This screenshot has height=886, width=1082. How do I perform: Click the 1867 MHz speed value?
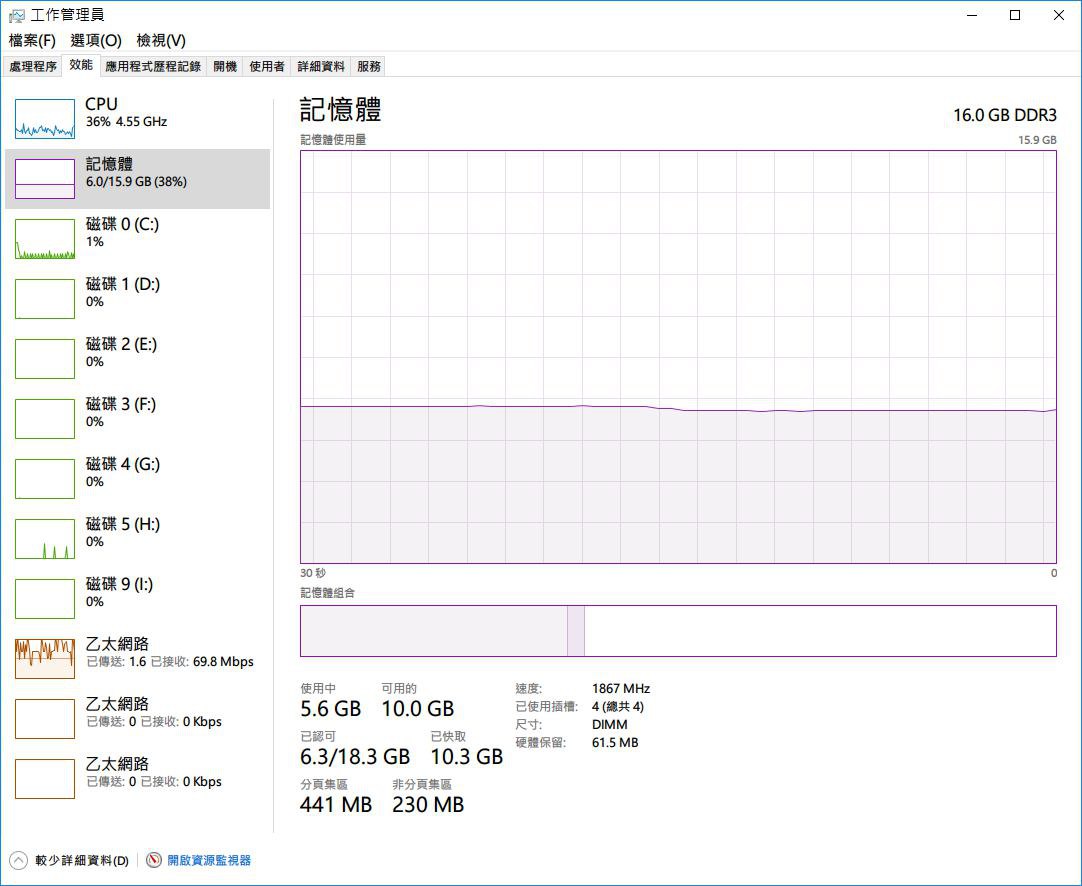pos(621,689)
